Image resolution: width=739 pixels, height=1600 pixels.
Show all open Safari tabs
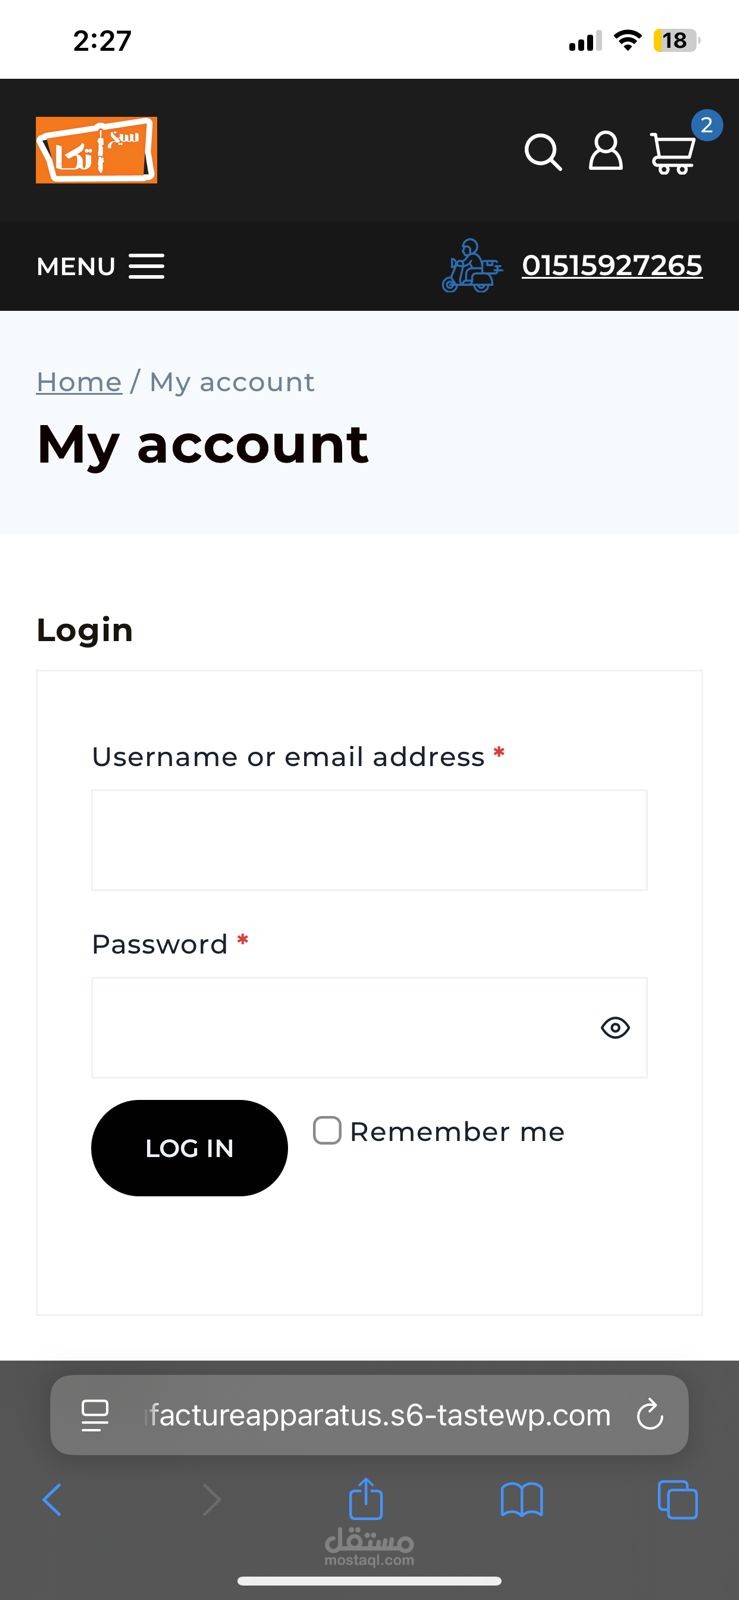(x=677, y=1499)
